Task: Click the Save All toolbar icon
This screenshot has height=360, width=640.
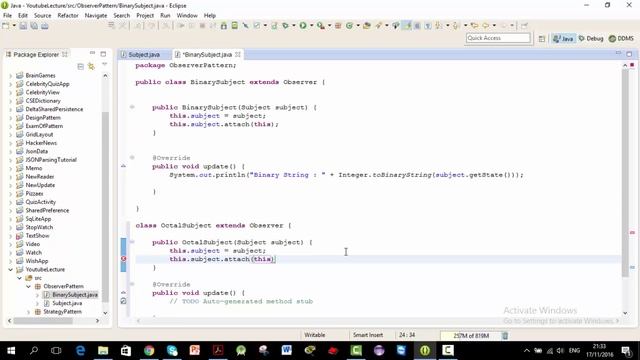Action: (34, 26)
